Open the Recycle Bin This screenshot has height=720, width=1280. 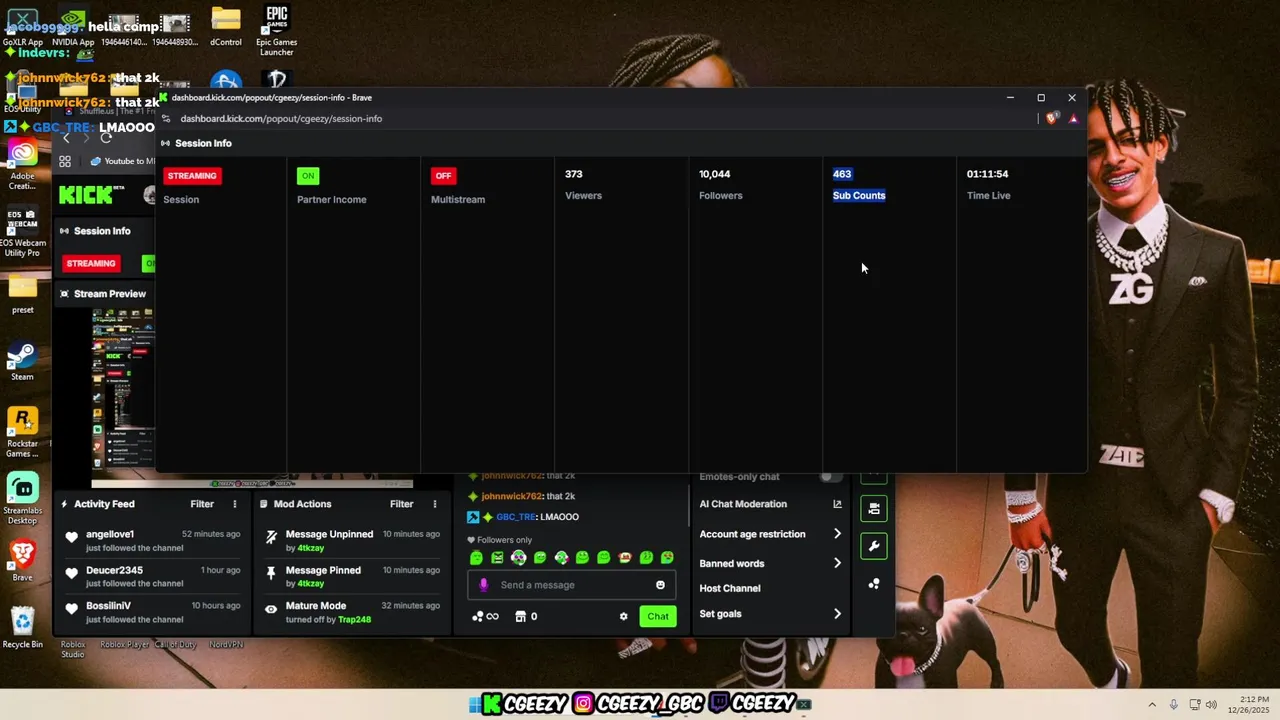22,628
